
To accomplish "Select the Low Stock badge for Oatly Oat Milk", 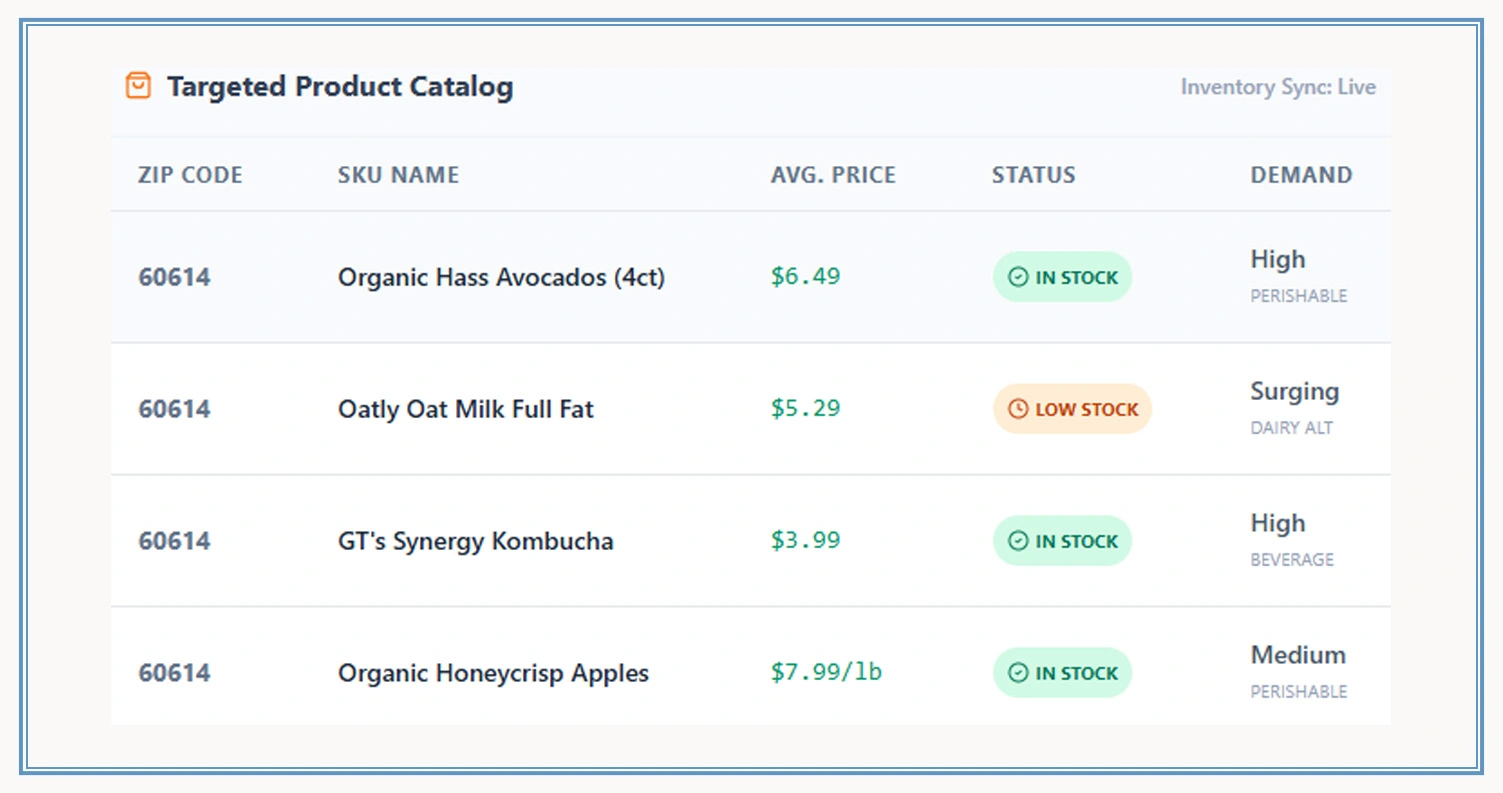I will (1072, 409).
